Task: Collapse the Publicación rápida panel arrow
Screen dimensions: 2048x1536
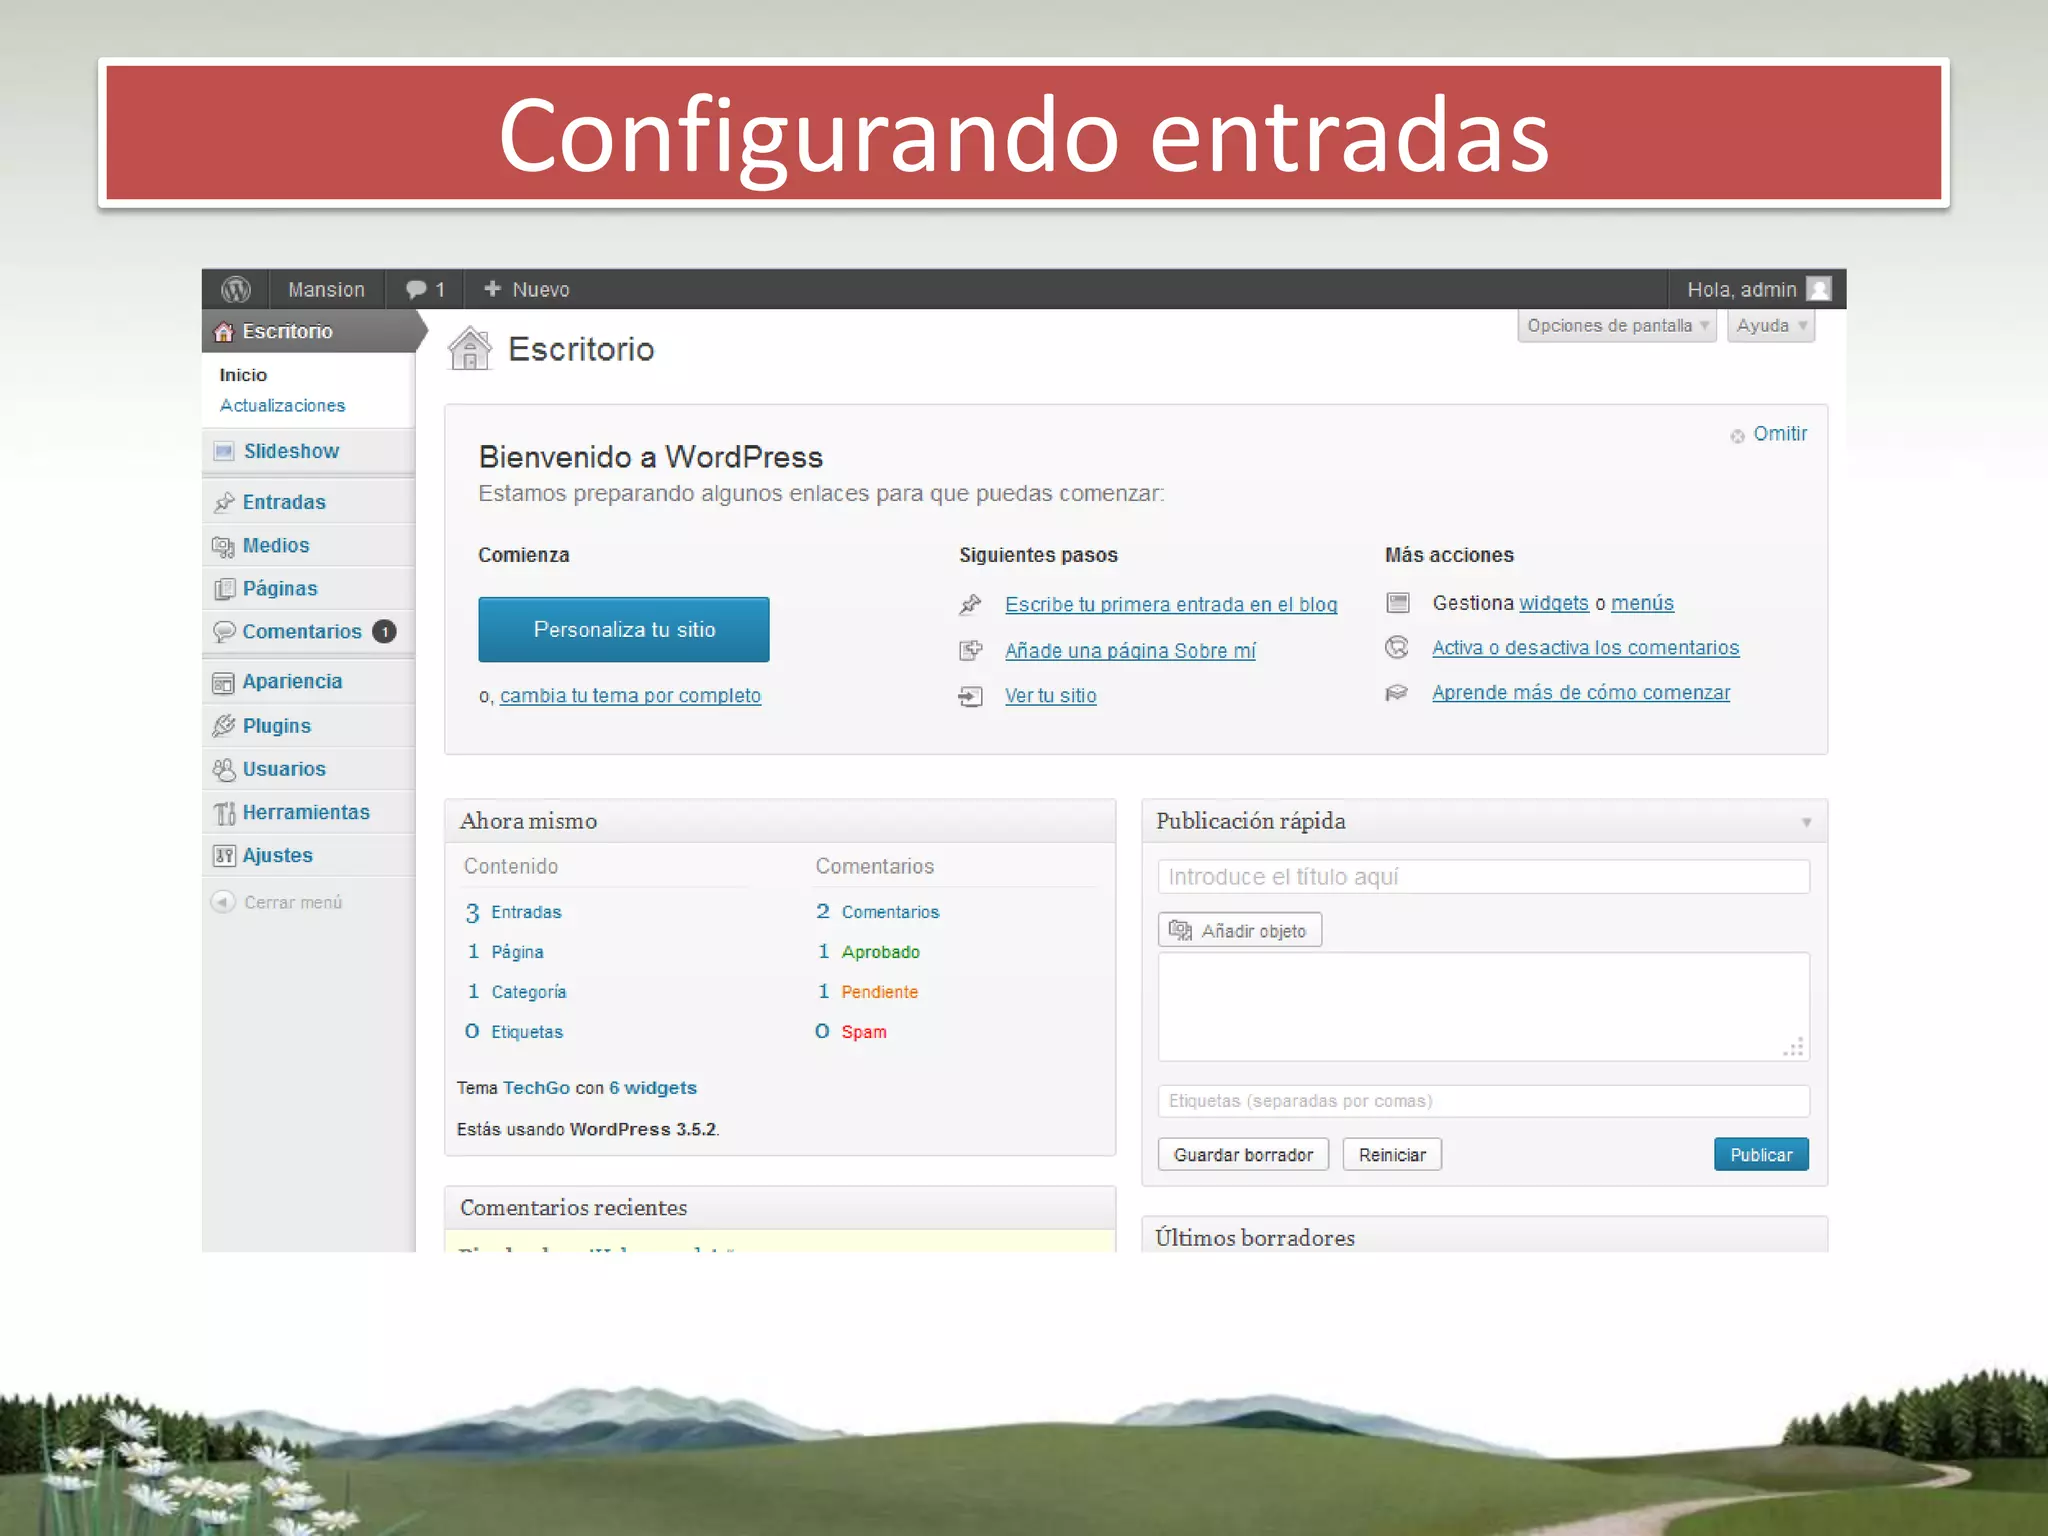Action: [x=1806, y=822]
